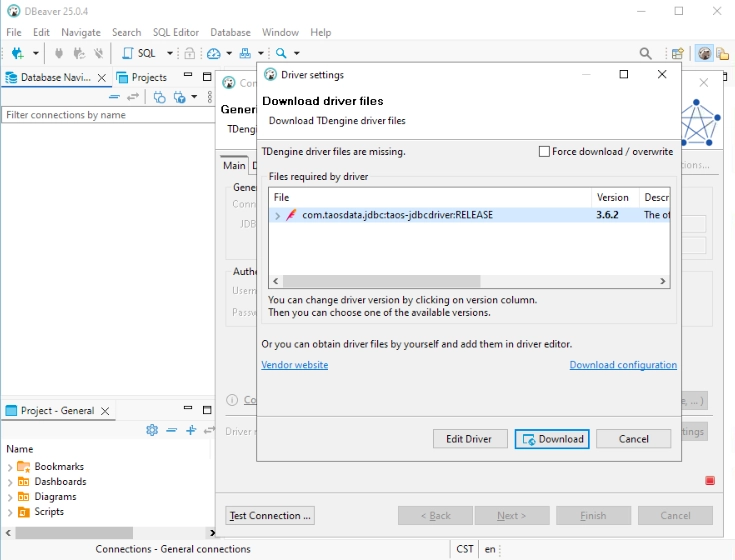Viewport: 735px width, 560px height.
Task: Click the transaction lock icon
Action: point(189,53)
